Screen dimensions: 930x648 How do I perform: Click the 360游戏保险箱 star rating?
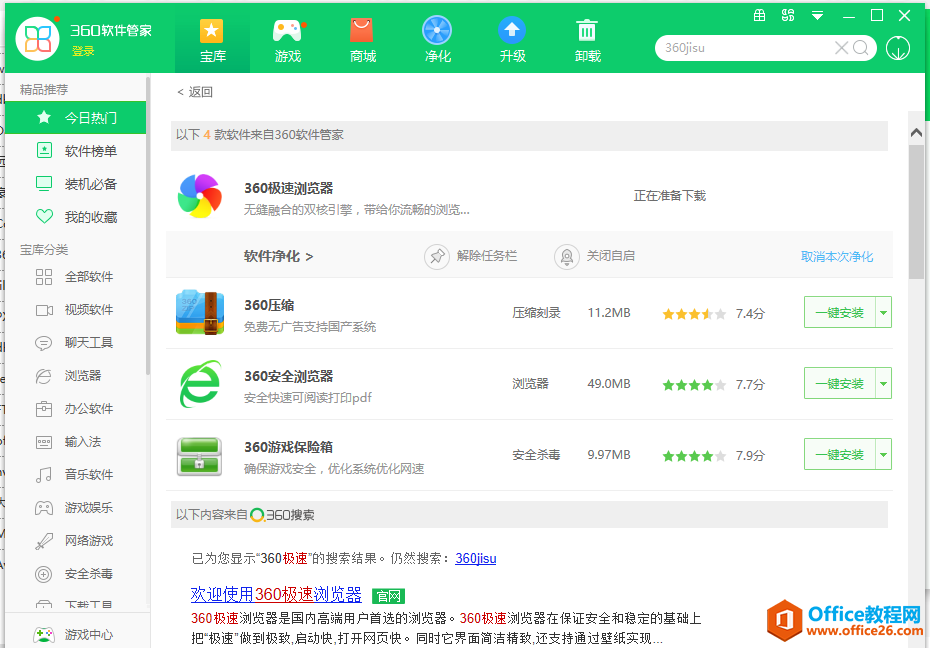pos(694,456)
